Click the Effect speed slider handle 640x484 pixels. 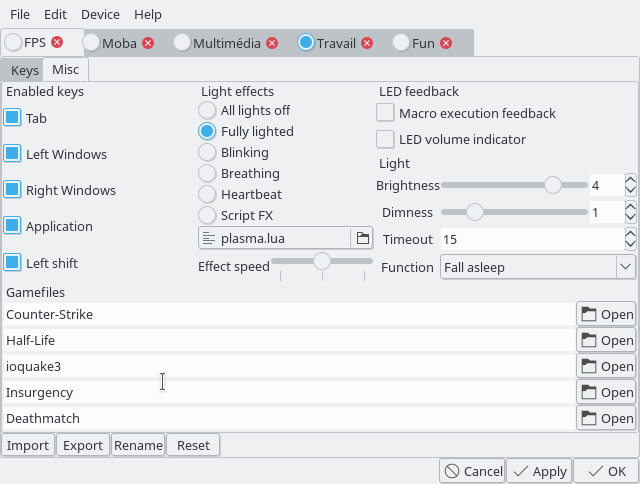[322, 261]
